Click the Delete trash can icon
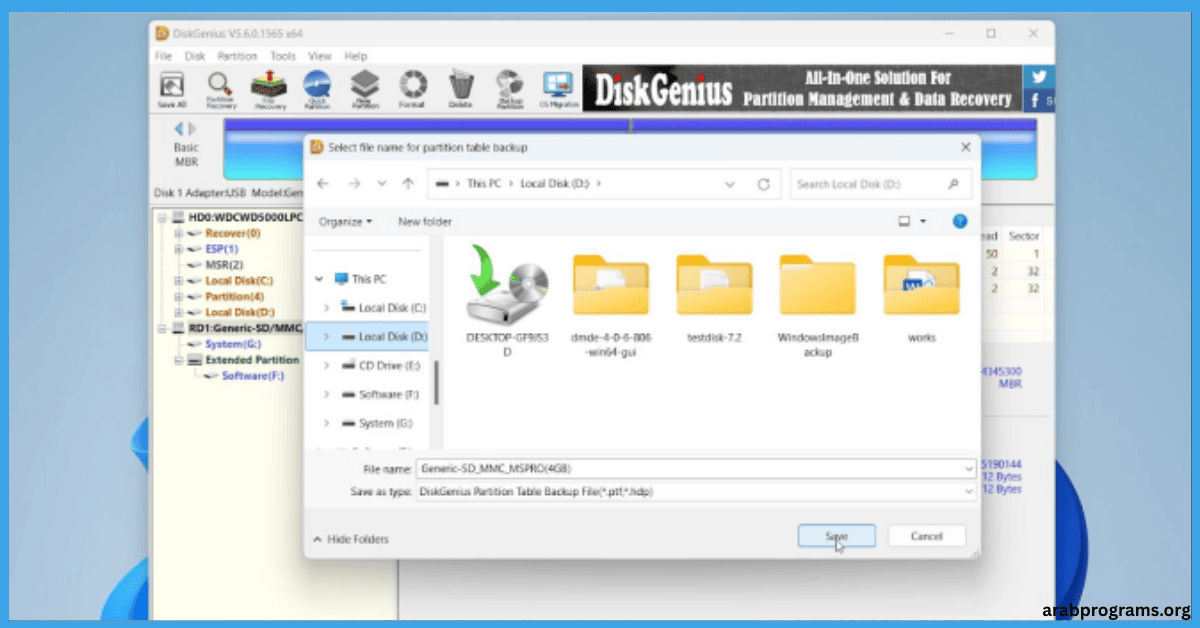 [461, 89]
